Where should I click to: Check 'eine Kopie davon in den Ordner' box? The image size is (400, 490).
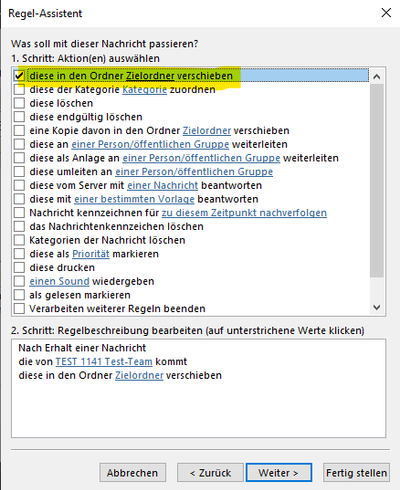tap(19, 131)
